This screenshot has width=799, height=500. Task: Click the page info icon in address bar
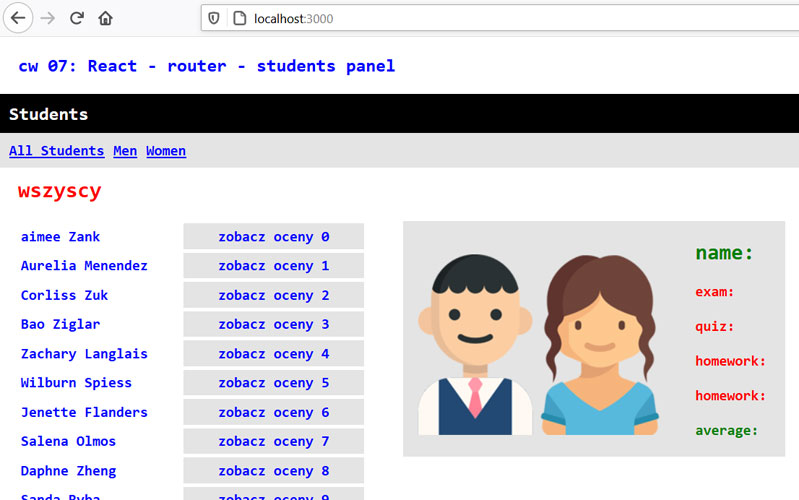[238, 18]
